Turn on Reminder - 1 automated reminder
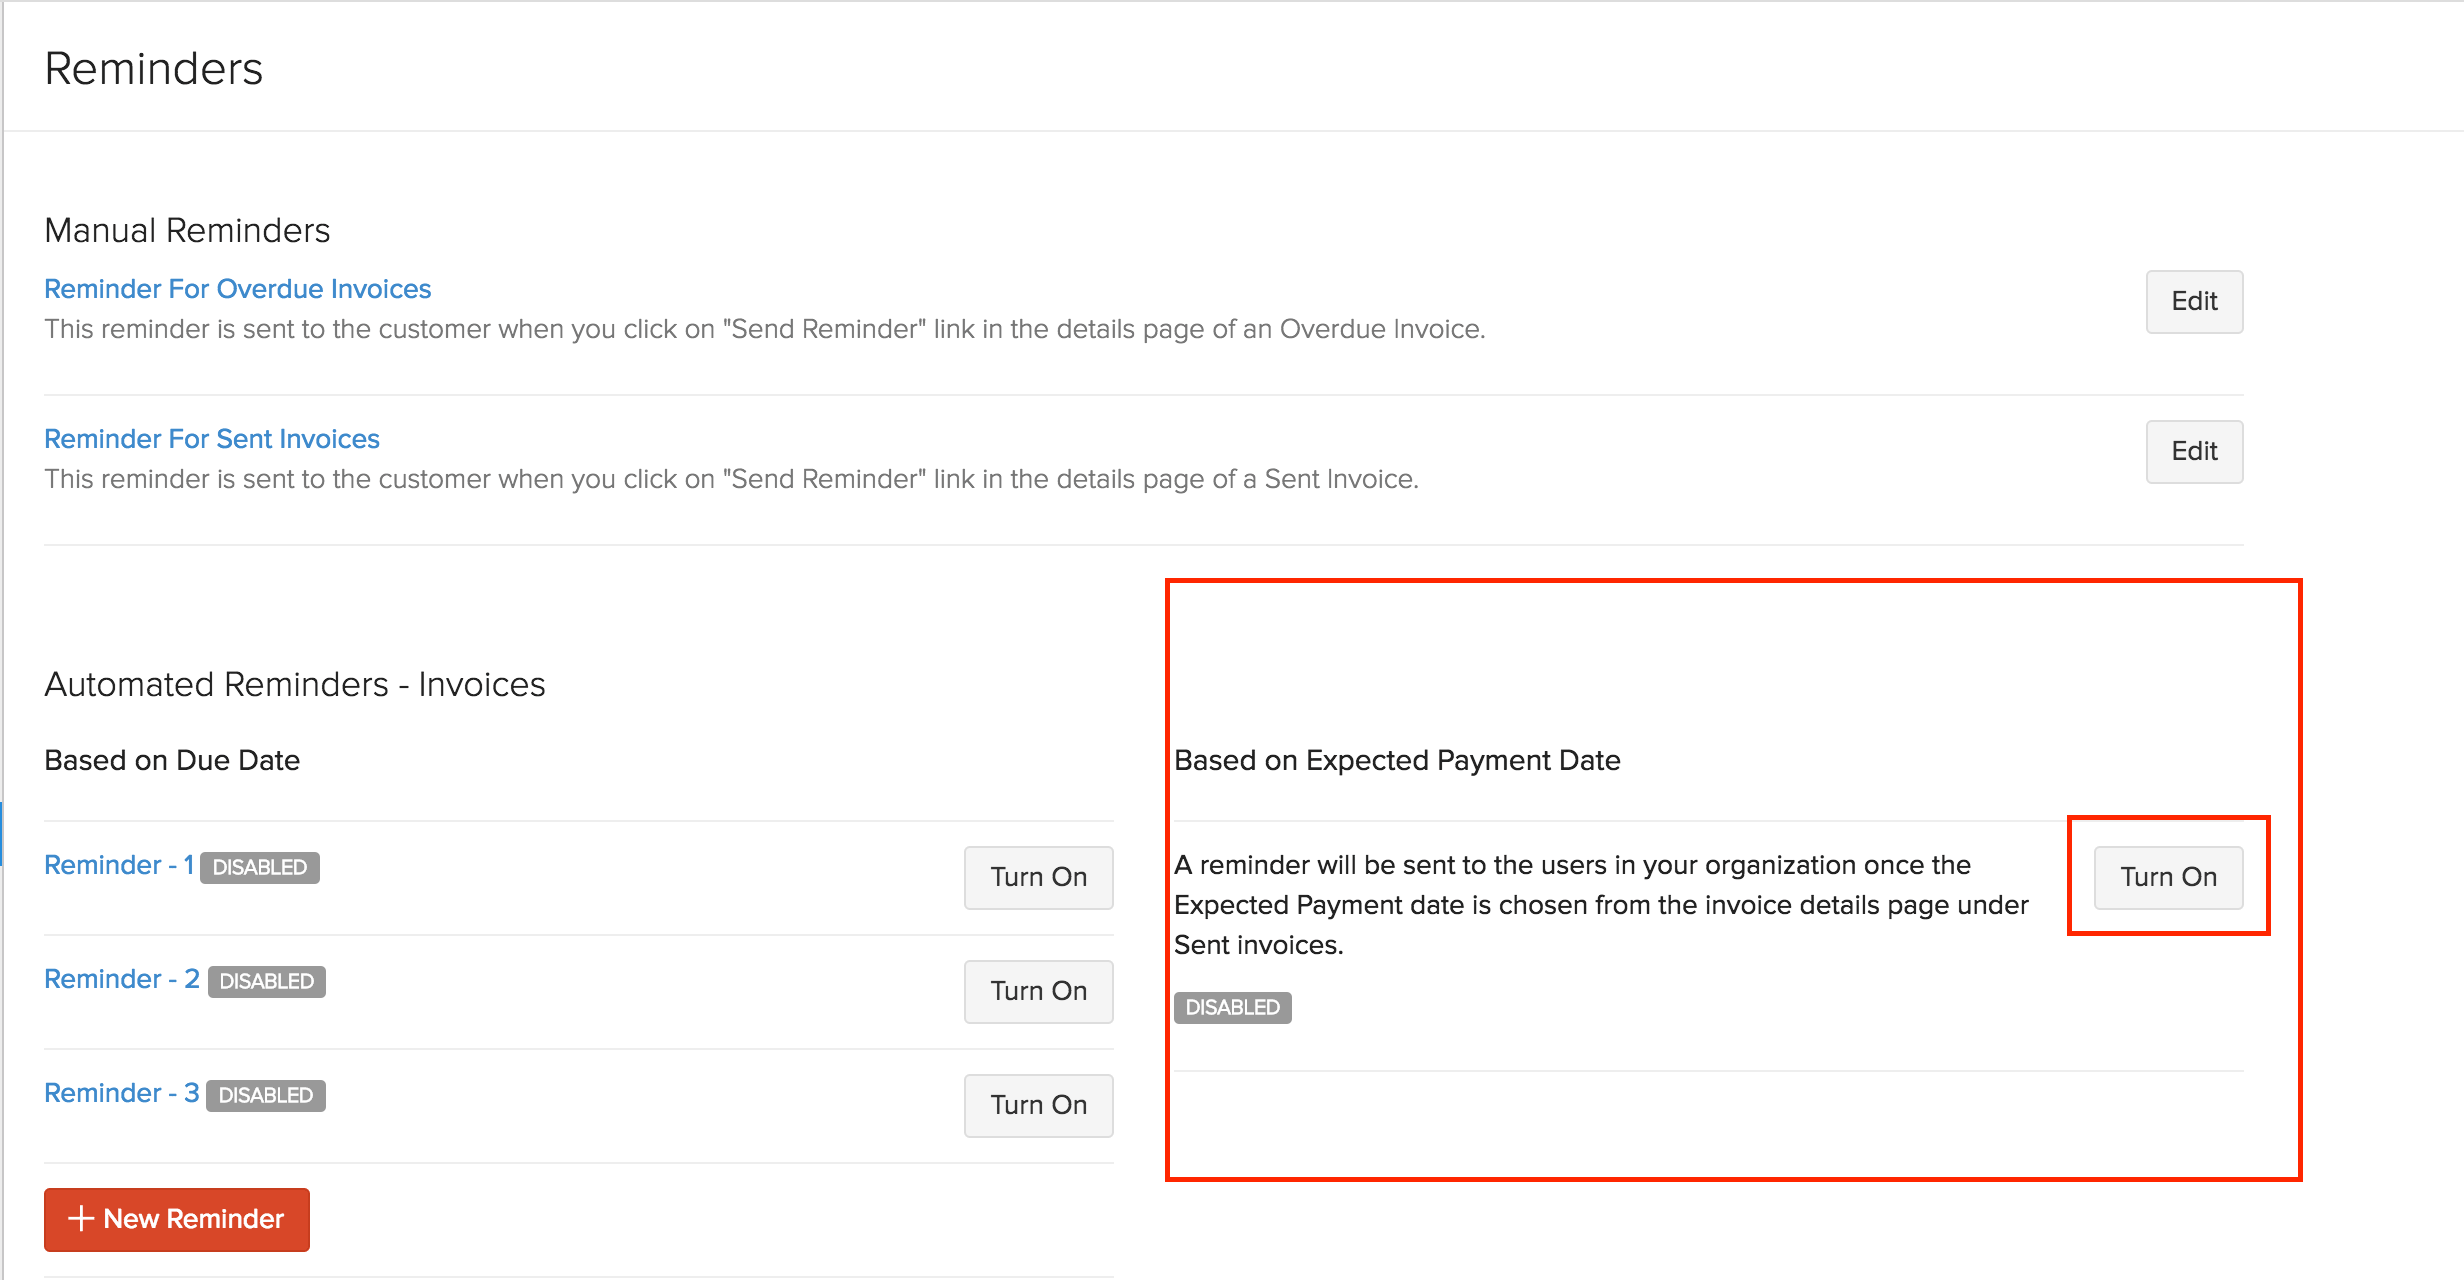This screenshot has width=2464, height=1280. click(x=1040, y=877)
